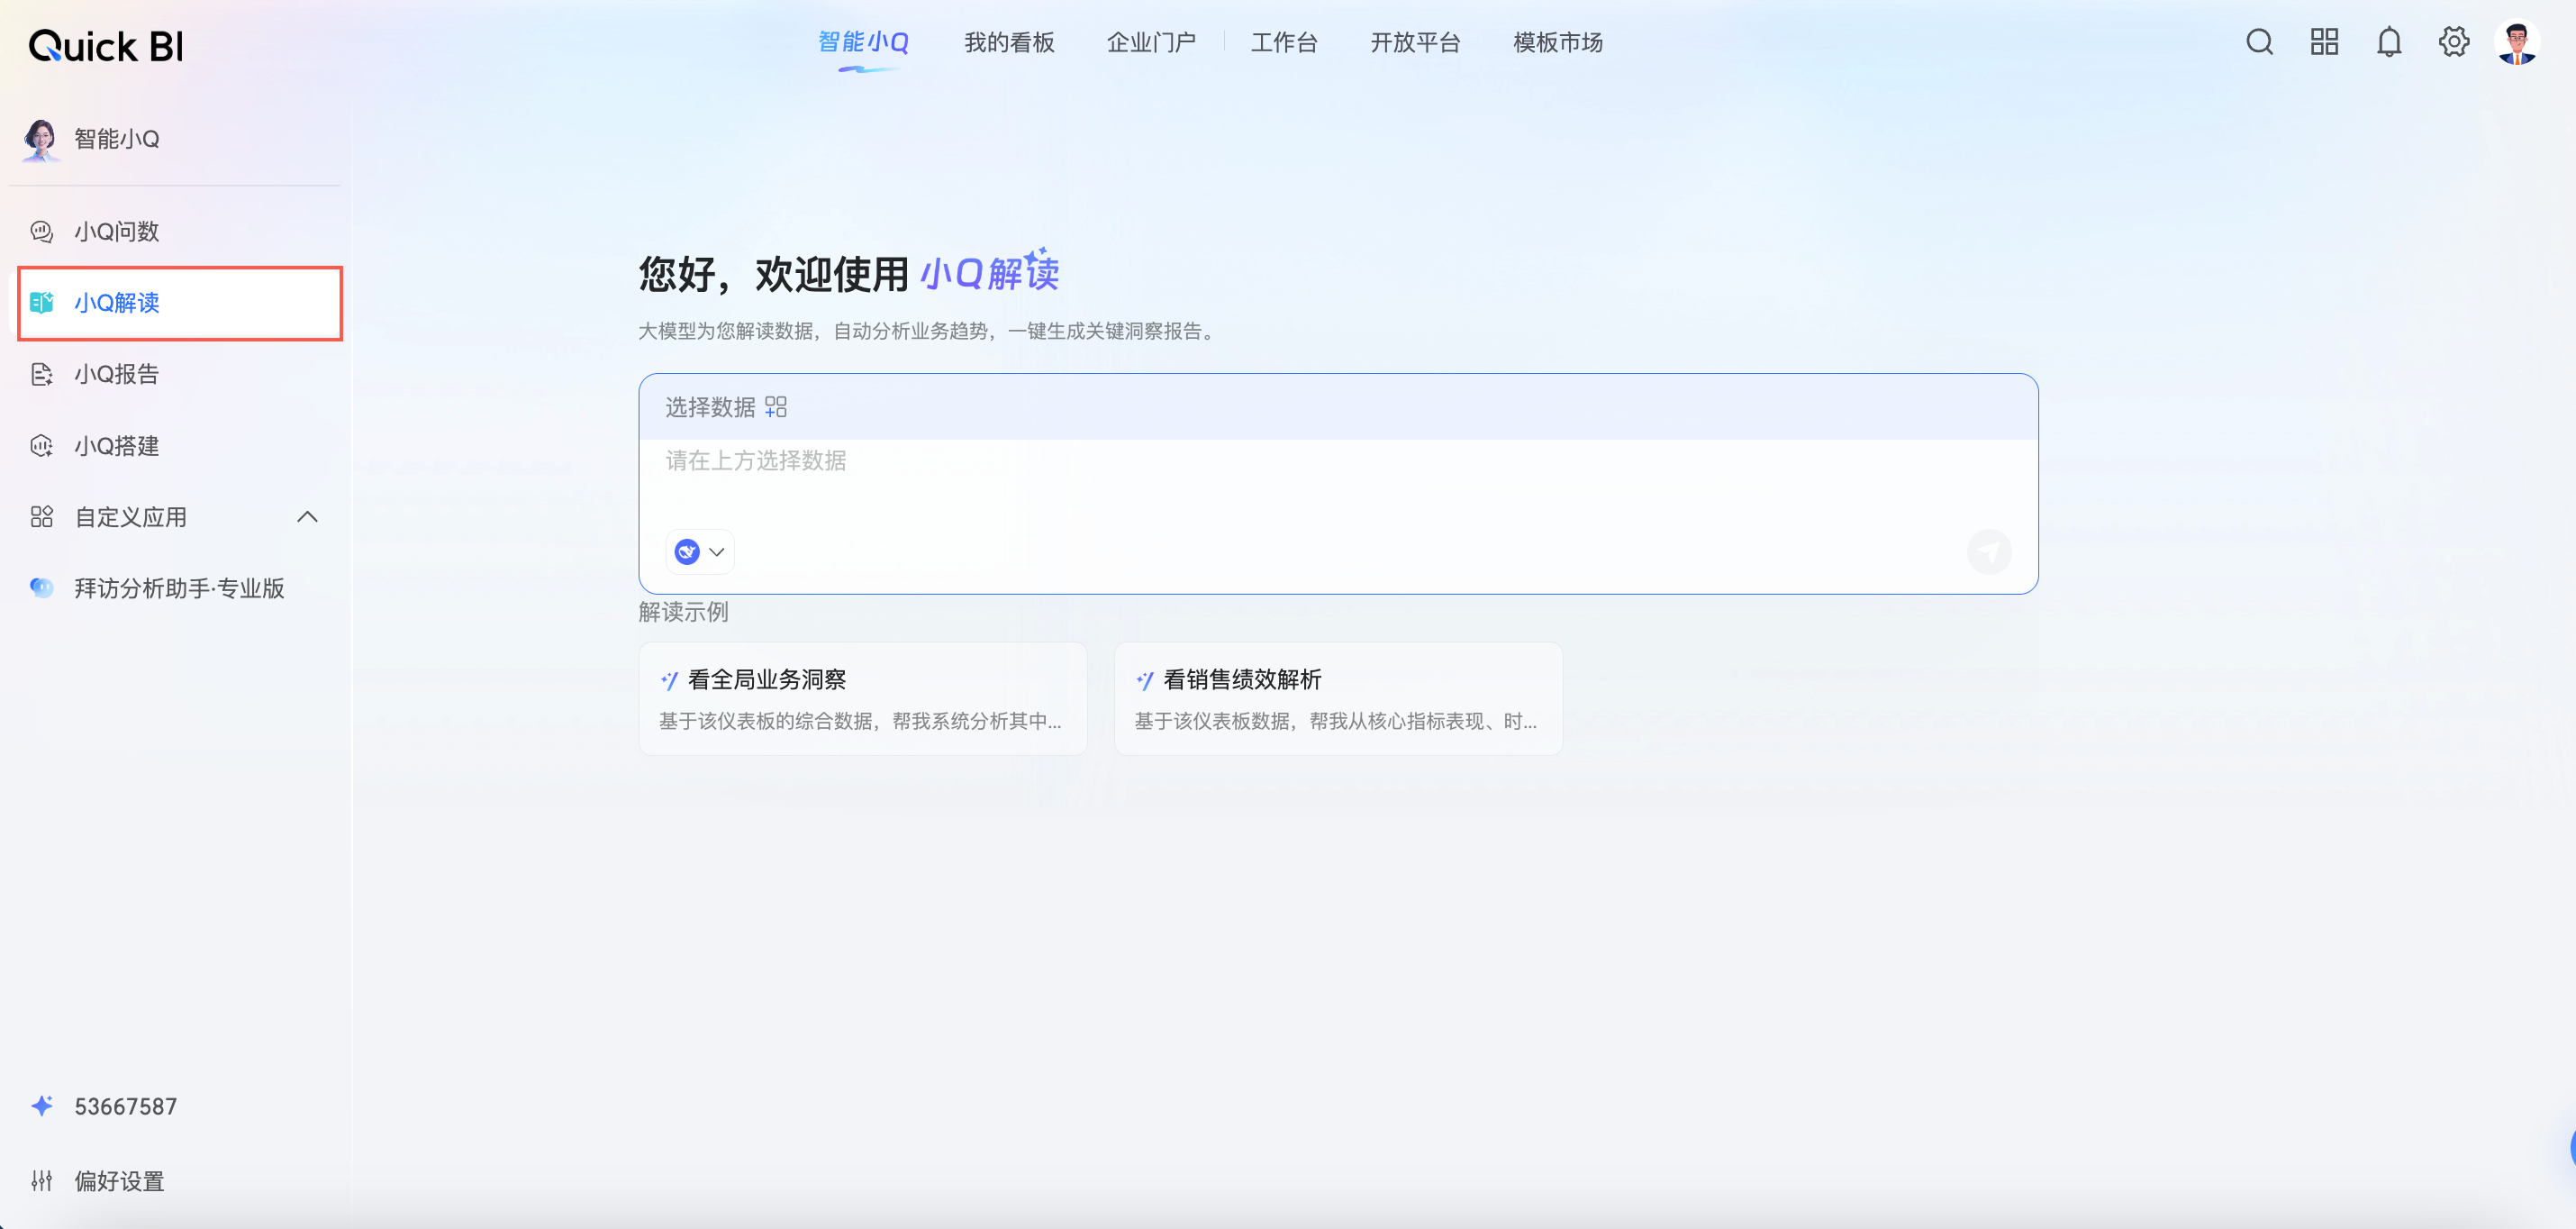The width and height of the screenshot is (2576, 1229).
Task: Click the 小Q问数 chat icon
Action: (41, 232)
